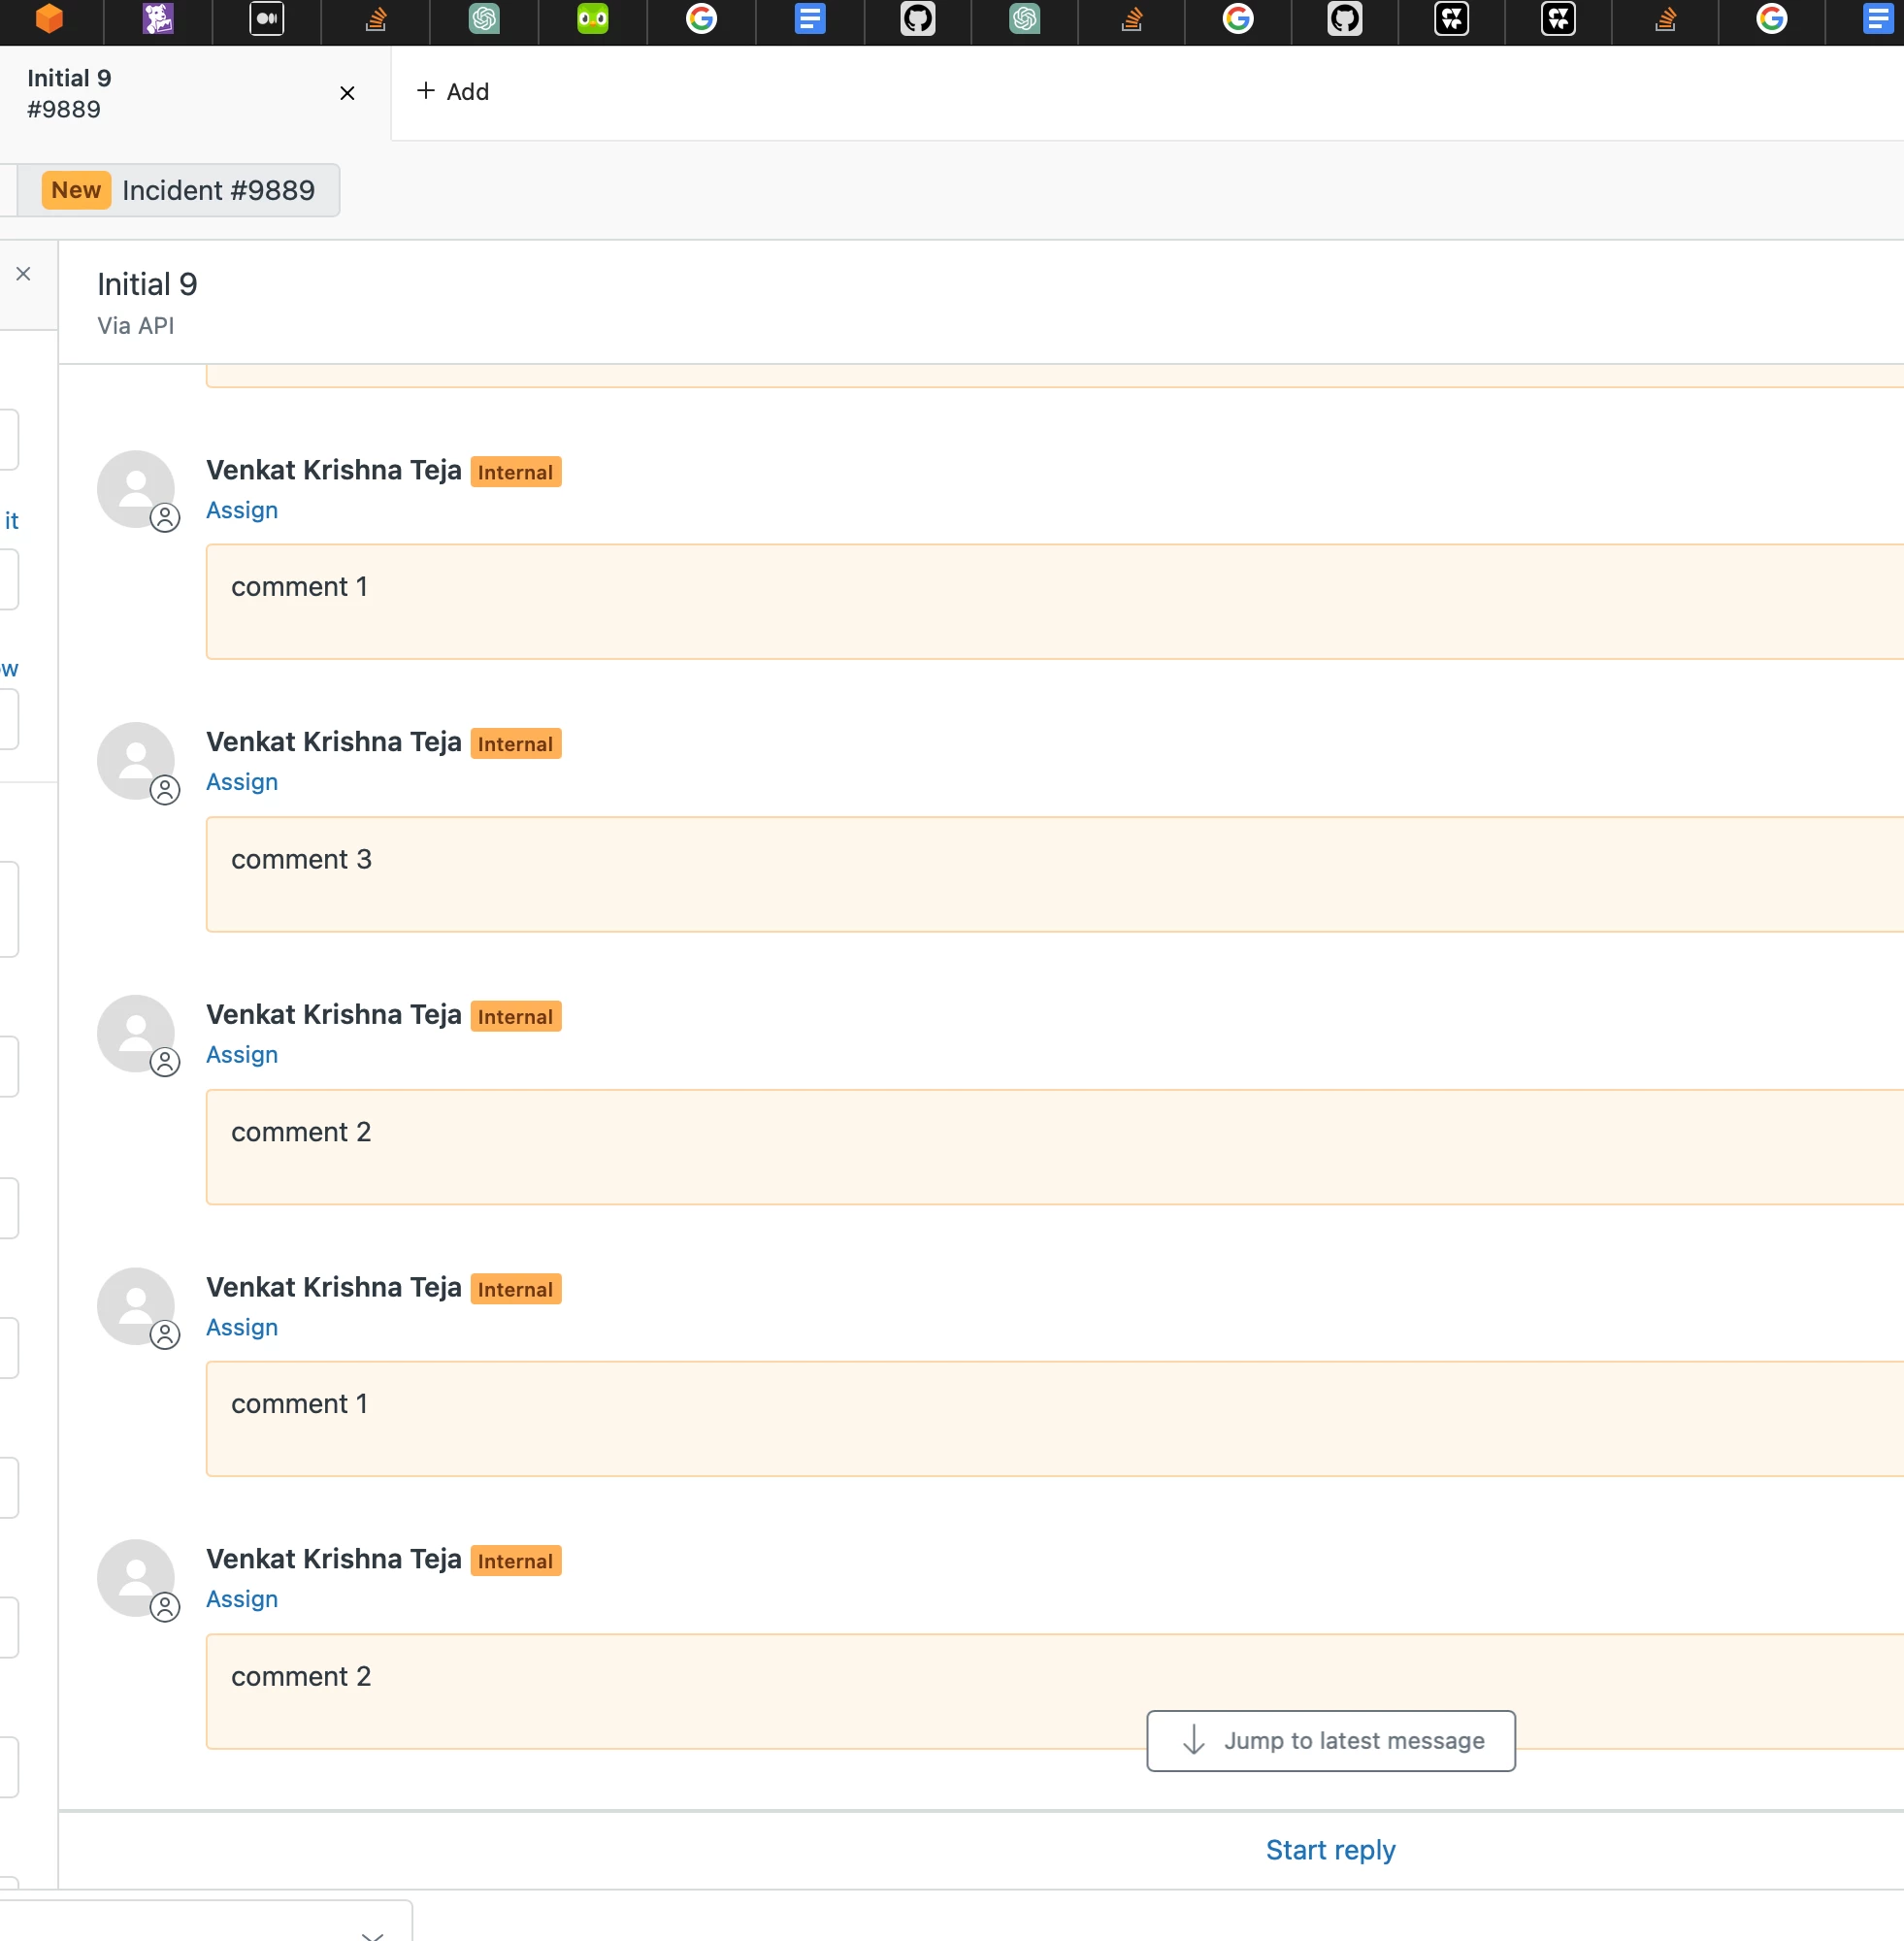Click the Internal badge on the last comment
The image size is (1904, 1941).
515,1561
